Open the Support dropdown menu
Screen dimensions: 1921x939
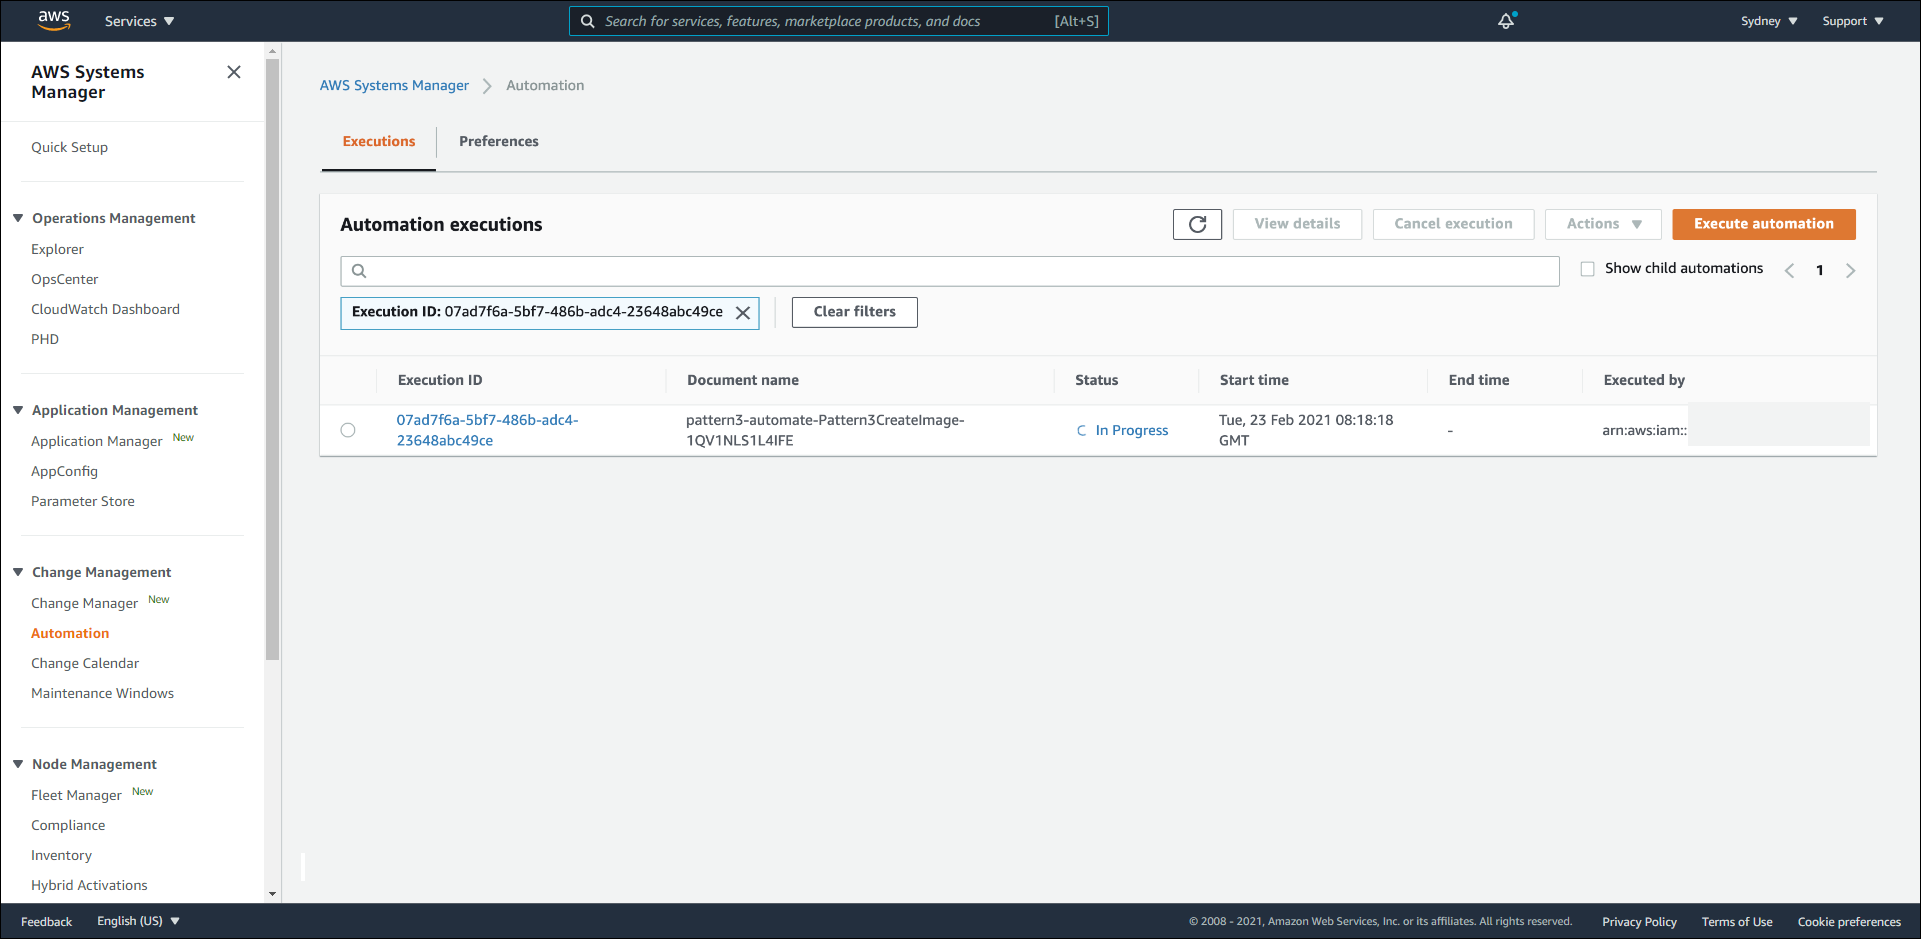click(1853, 21)
